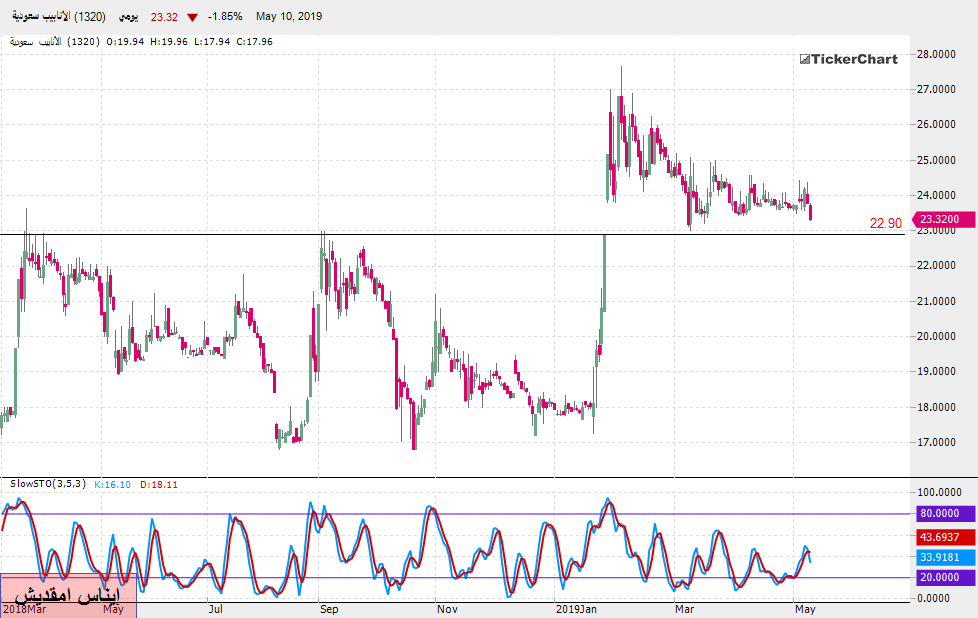Select the red 22.90 support level label
This screenshot has width=978, height=618.
pyautogui.click(x=885, y=223)
